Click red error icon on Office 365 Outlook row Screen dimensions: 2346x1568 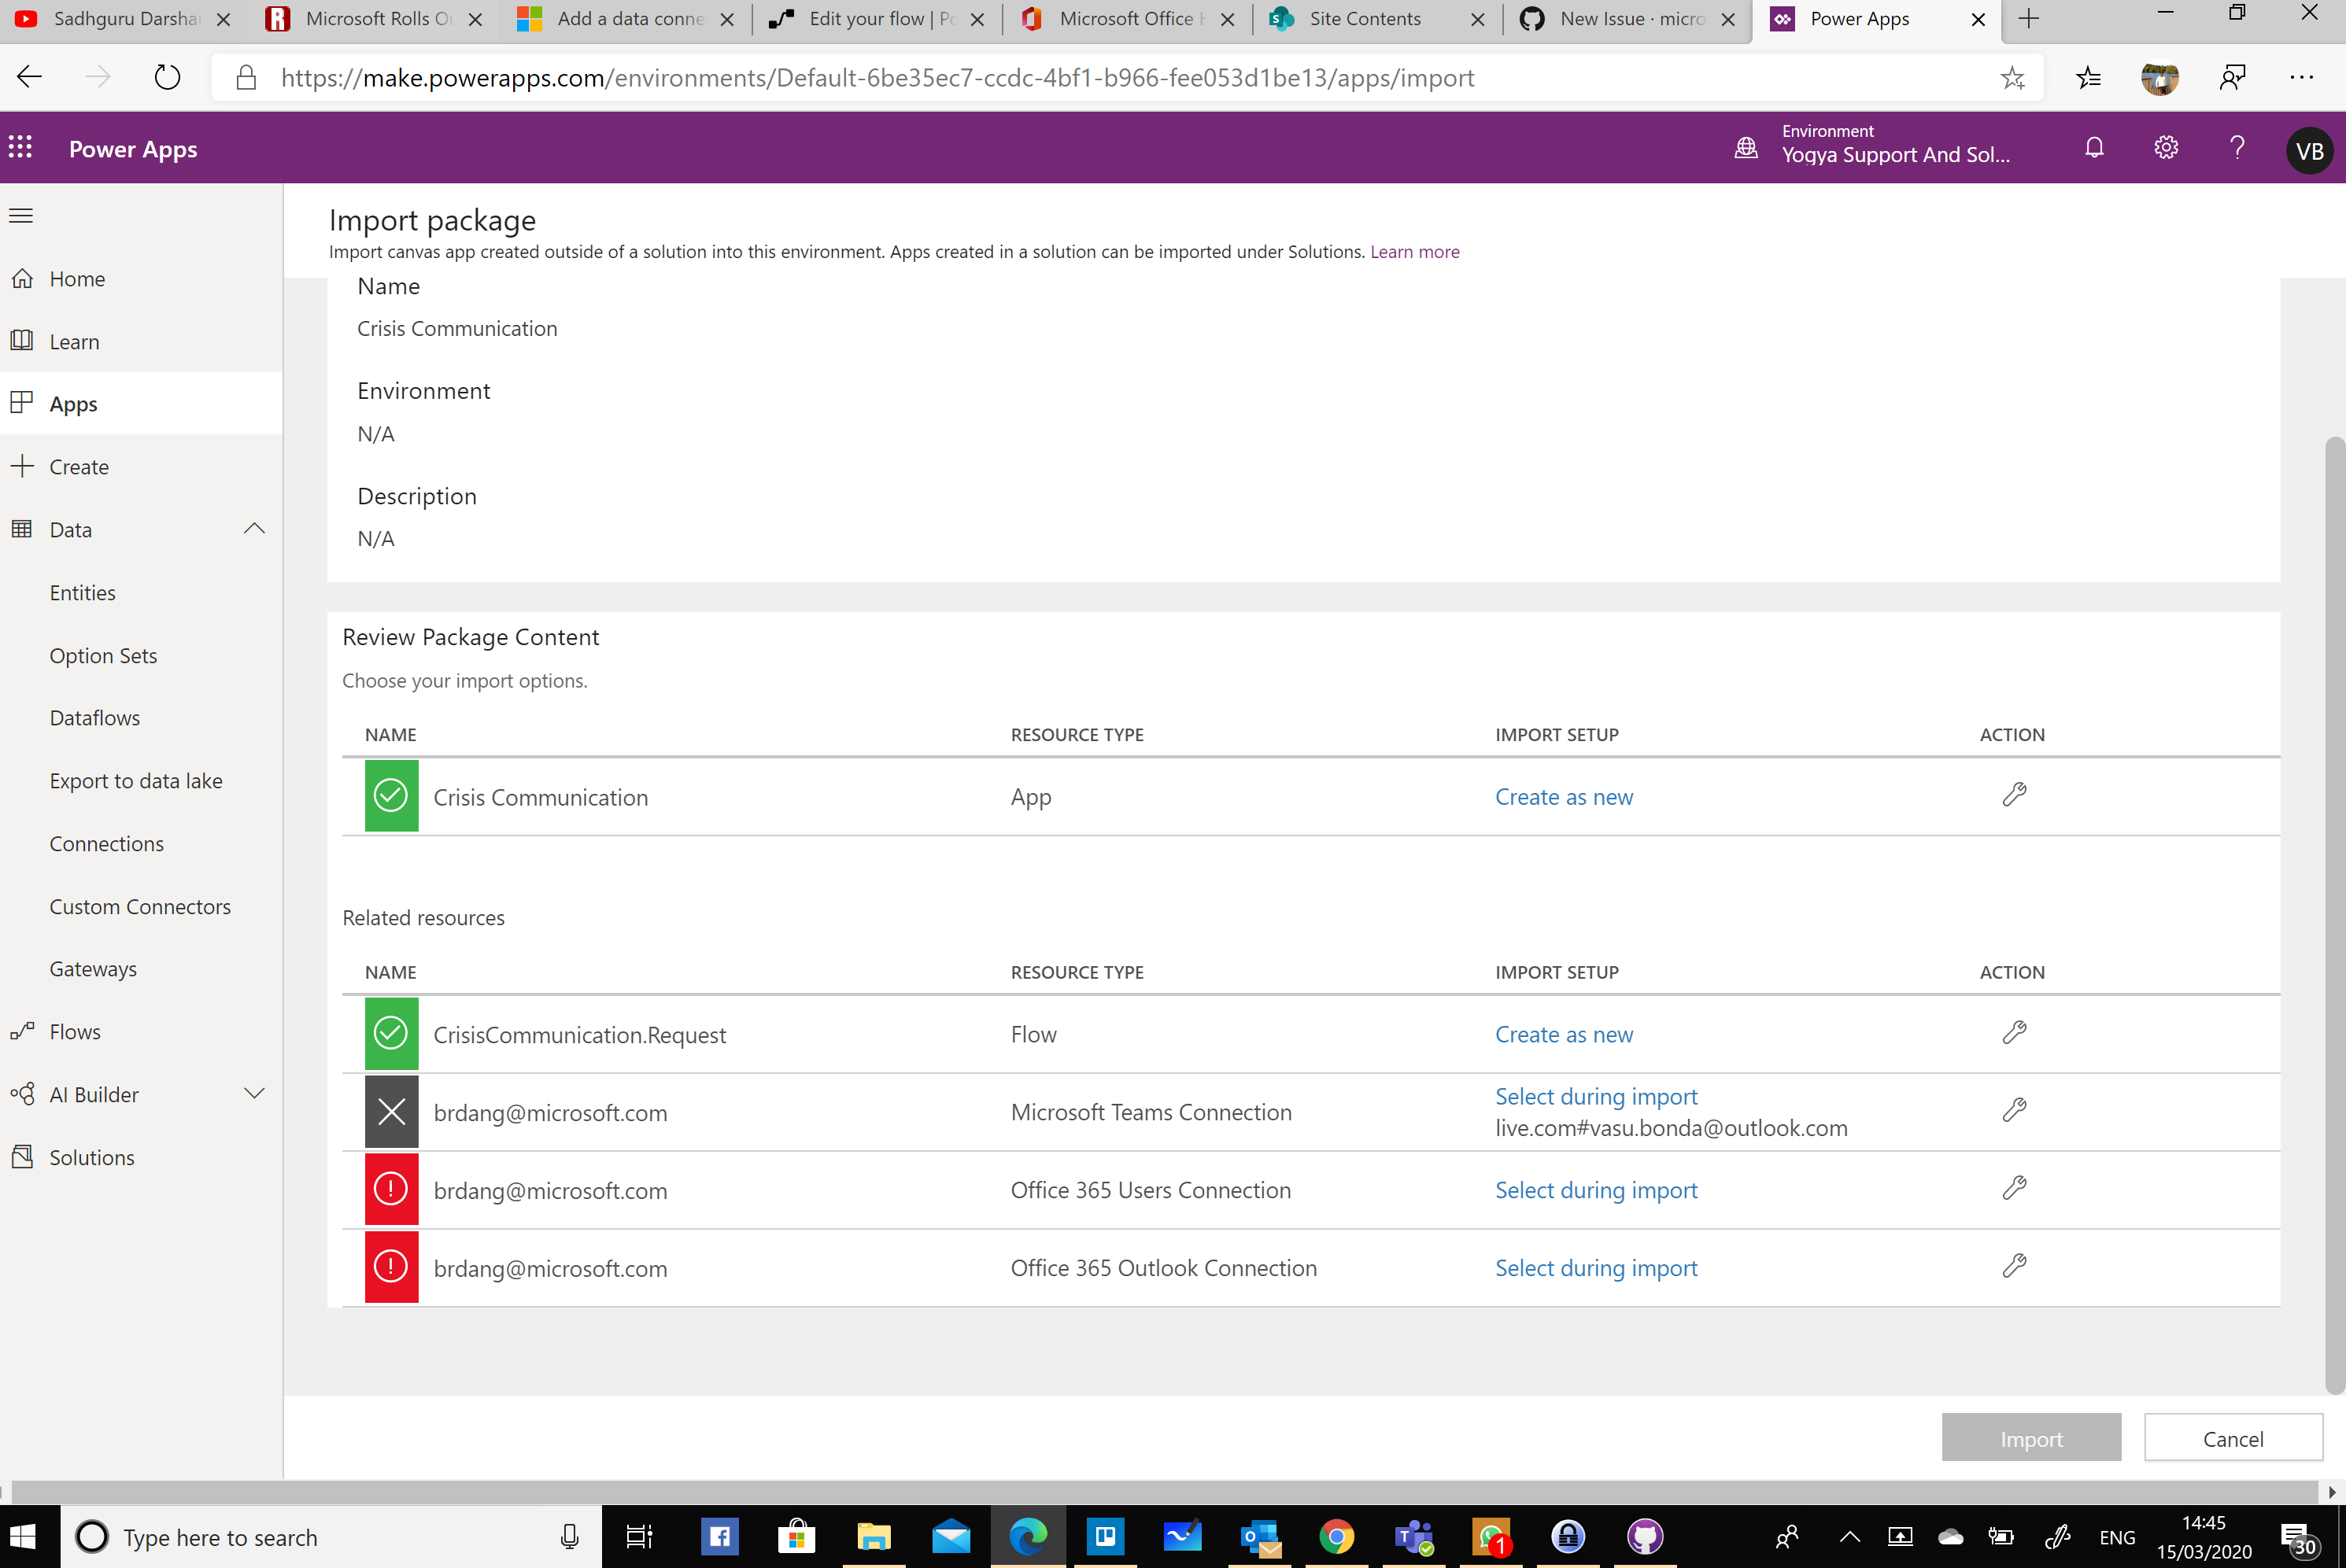[391, 1267]
